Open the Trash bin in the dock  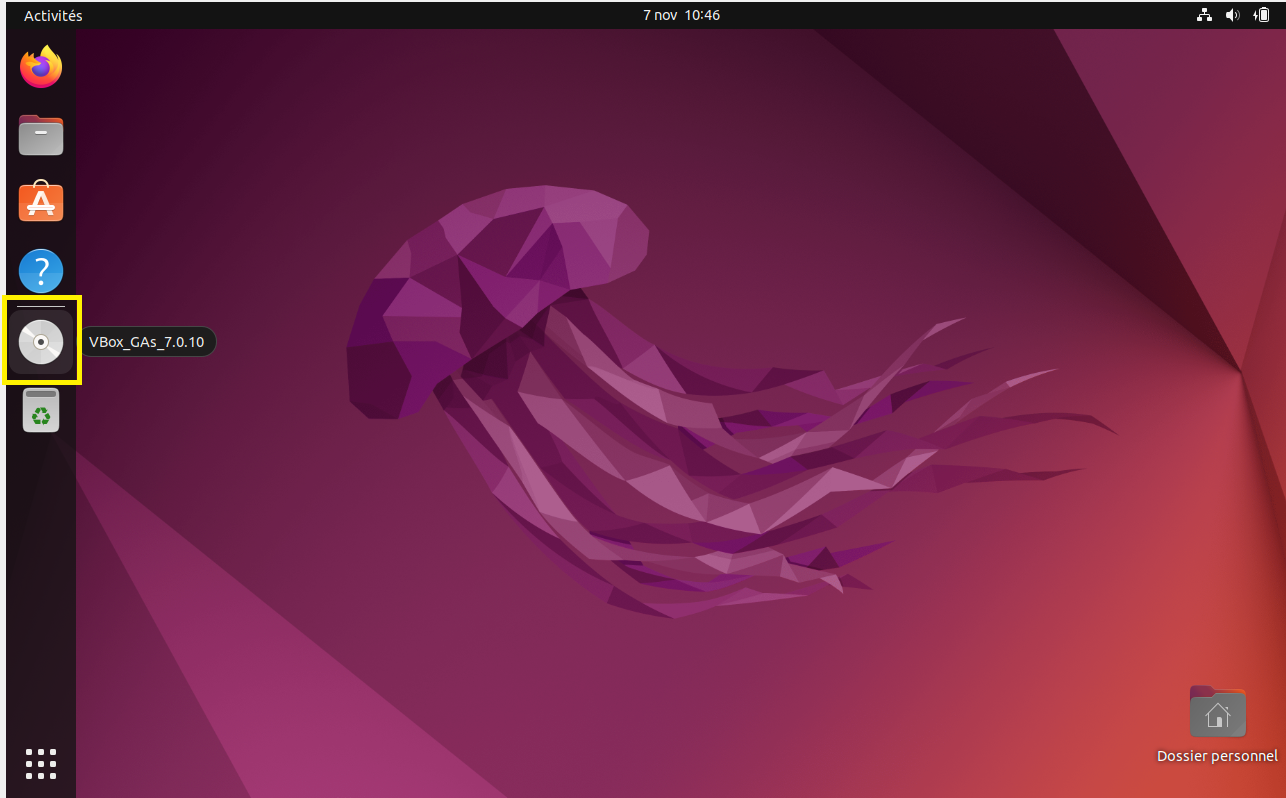click(x=41, y=411)
